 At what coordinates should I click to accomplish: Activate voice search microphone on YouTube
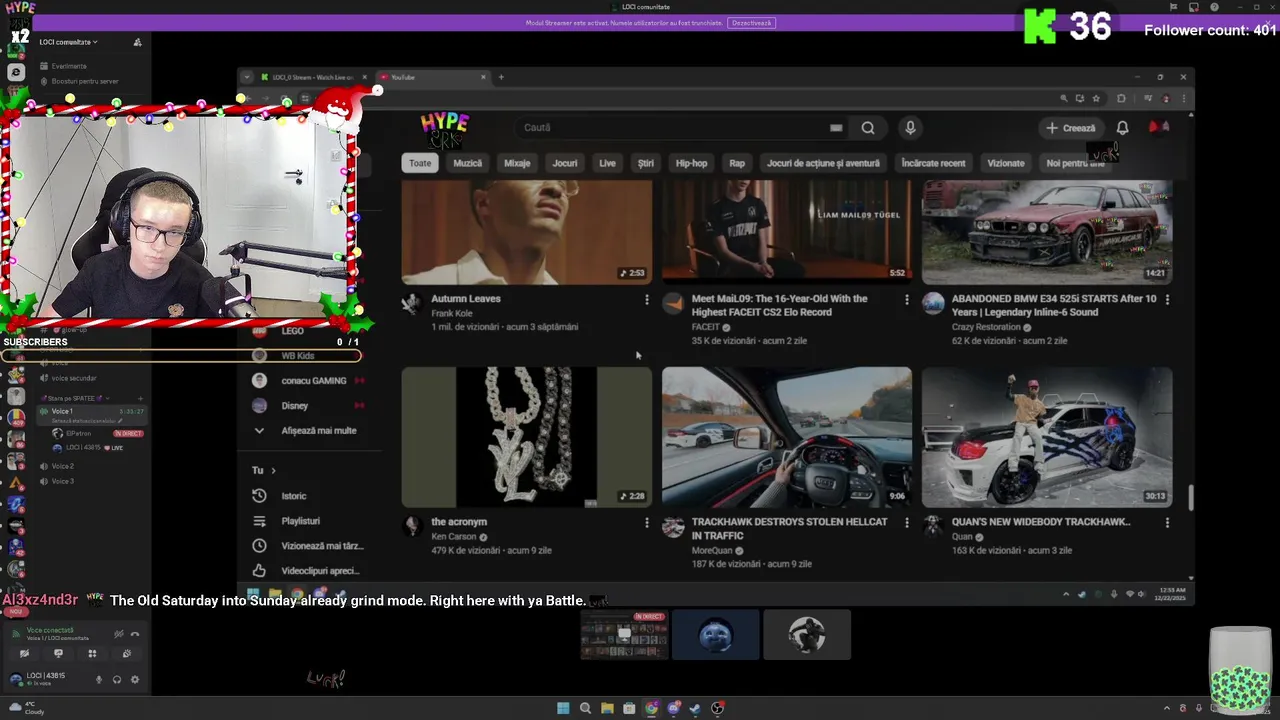[x=910, y=128]
